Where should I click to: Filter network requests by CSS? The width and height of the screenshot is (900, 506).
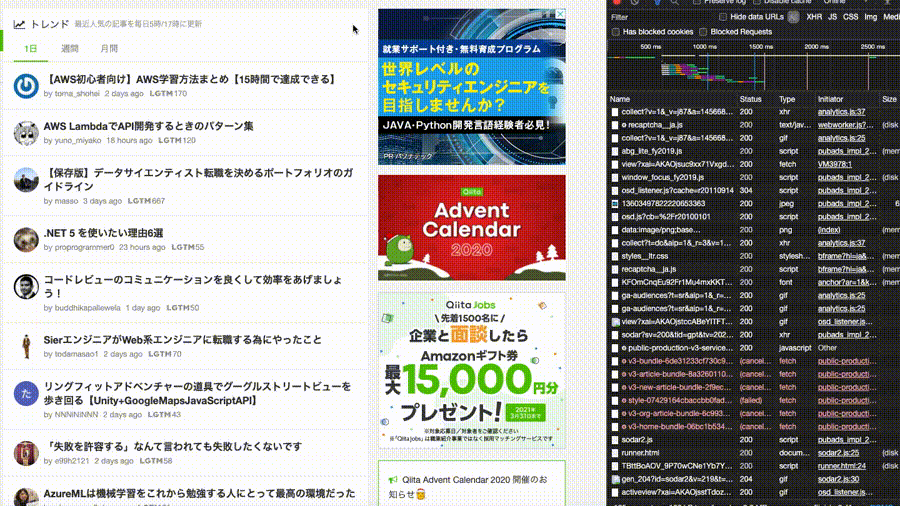[x=851, y=17]
